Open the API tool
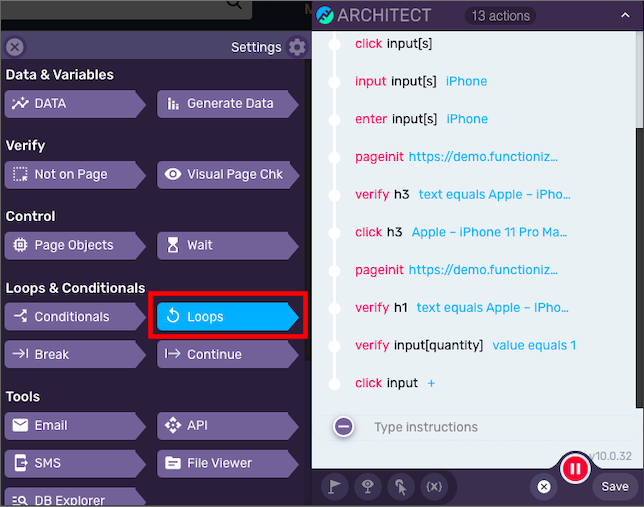This screenshot has height=507, width=644. click(228, 426)
